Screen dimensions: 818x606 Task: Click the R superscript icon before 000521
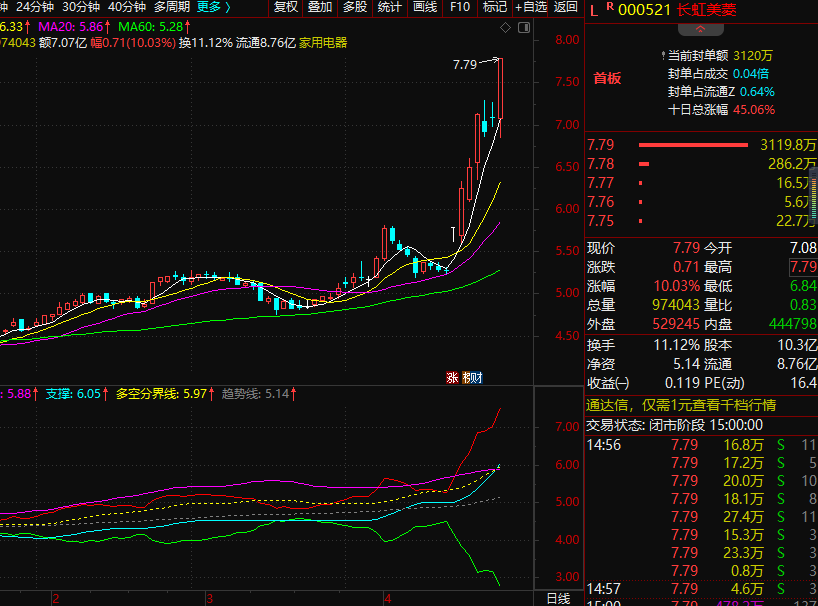pyautogui.click(x=609, y=7)
